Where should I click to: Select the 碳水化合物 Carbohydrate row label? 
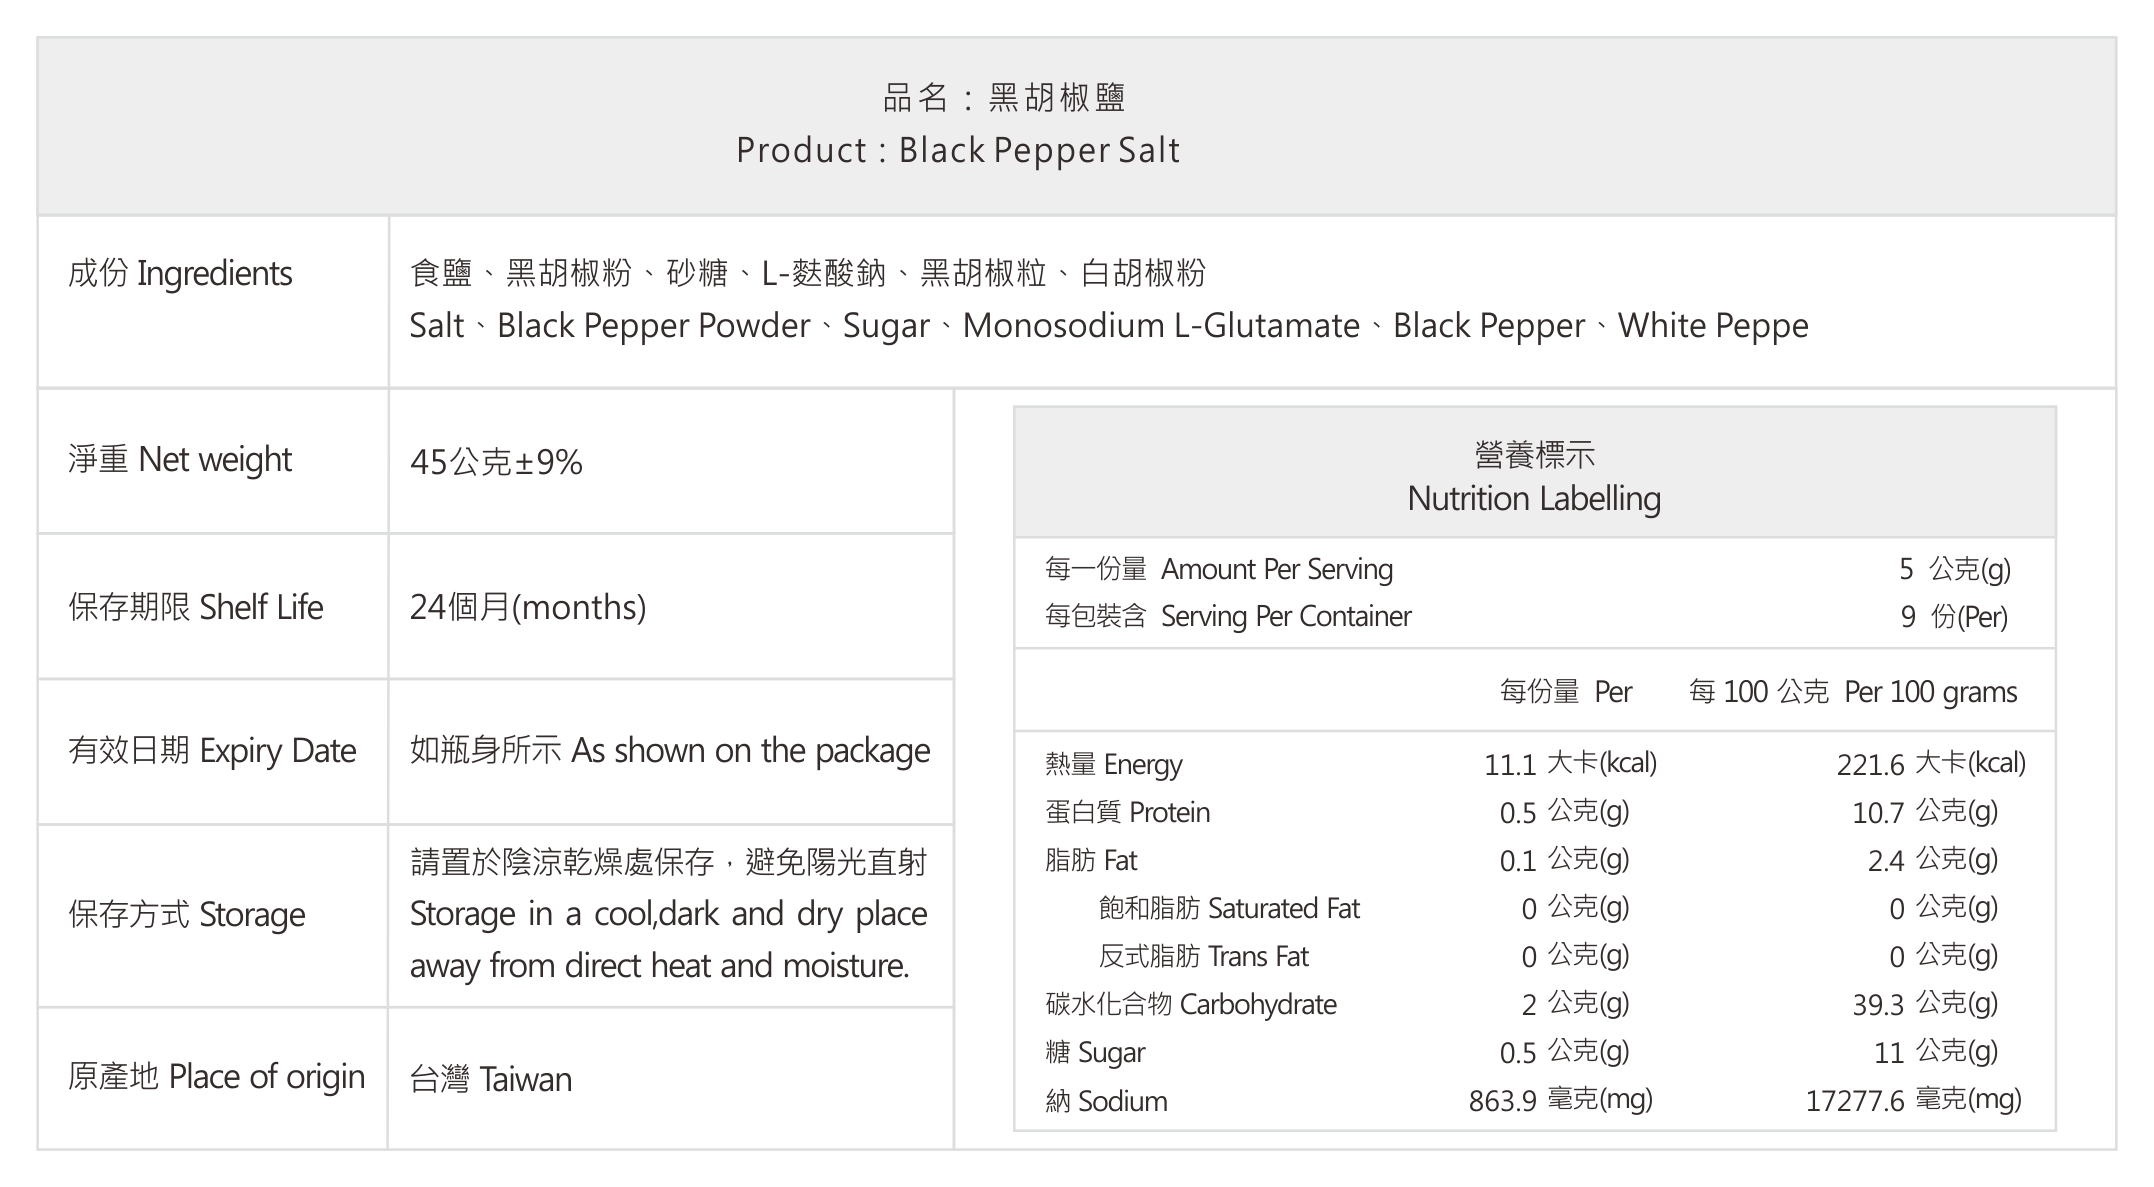tap(1190, 1004)
